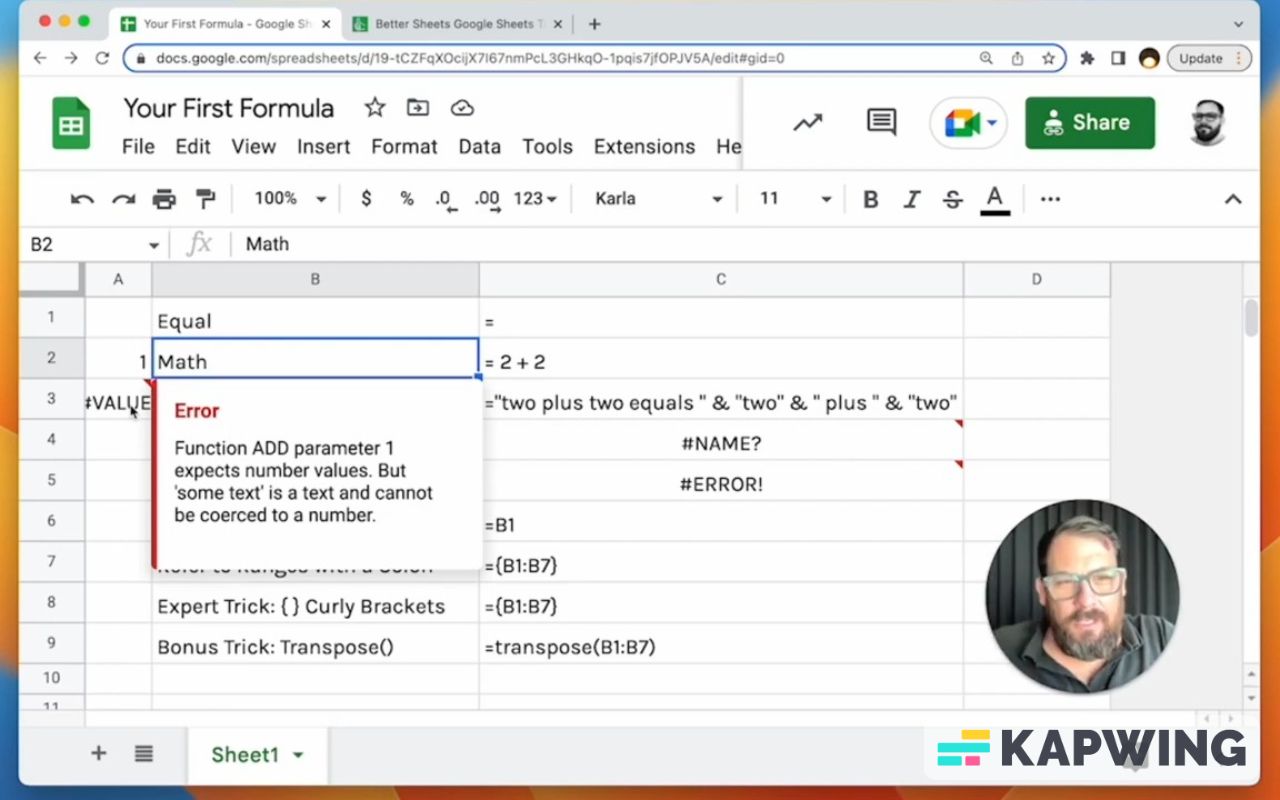This screenshot has width=1280, height=800.
Task: Toggle italic formatting
Action: click(912, 199)
